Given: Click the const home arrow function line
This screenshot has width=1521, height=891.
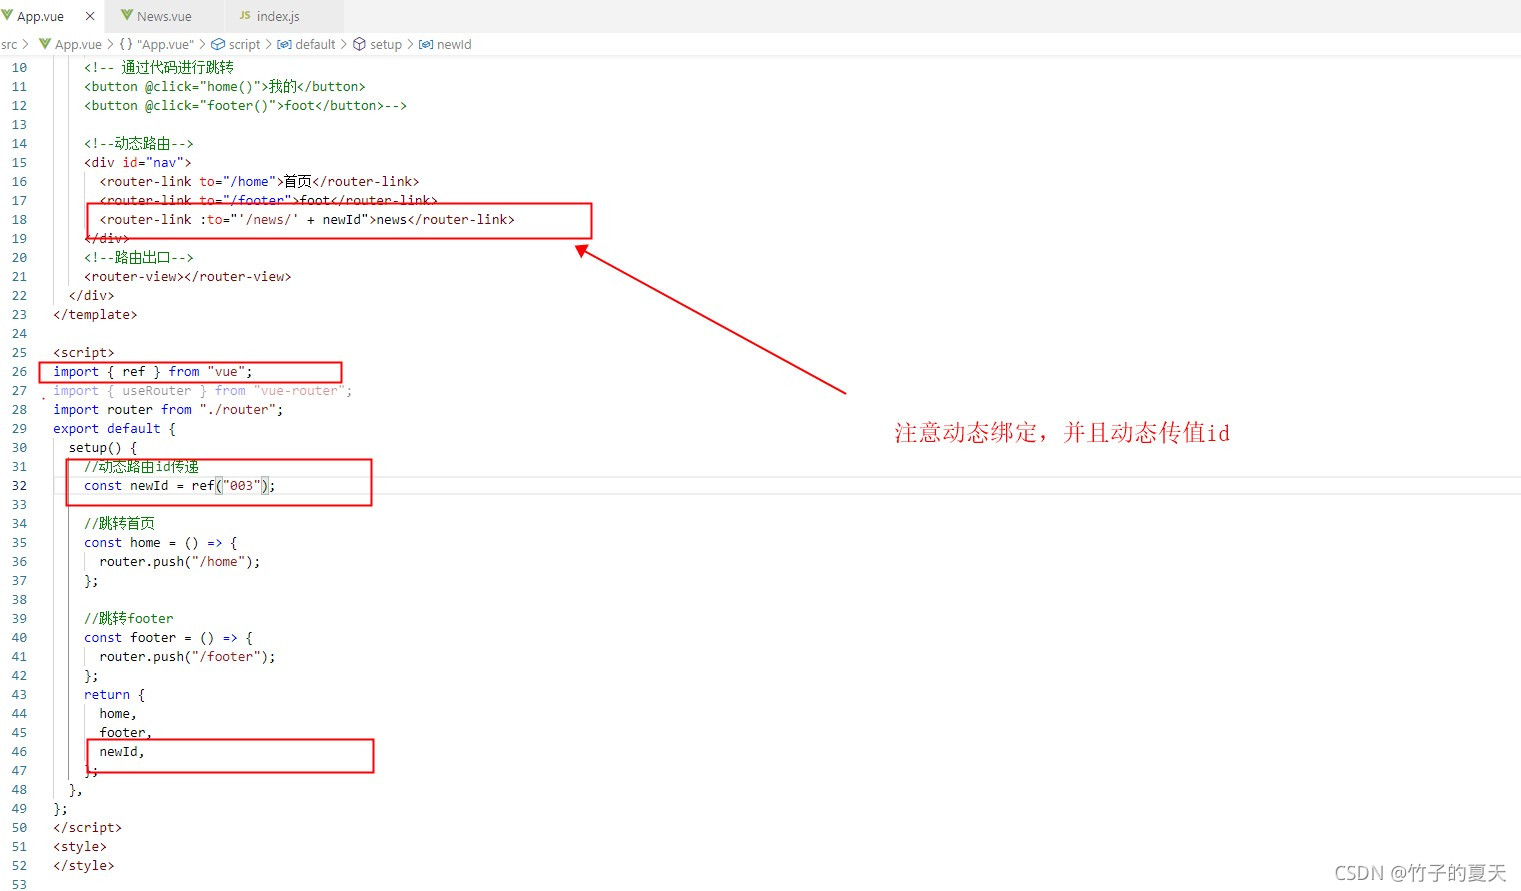Looking at the screenshot, I should [x=160, y=542].
